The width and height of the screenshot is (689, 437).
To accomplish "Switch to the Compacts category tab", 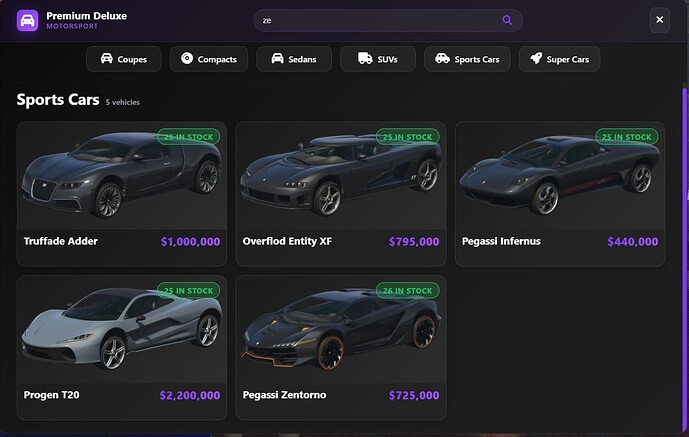I will [209, 59].
